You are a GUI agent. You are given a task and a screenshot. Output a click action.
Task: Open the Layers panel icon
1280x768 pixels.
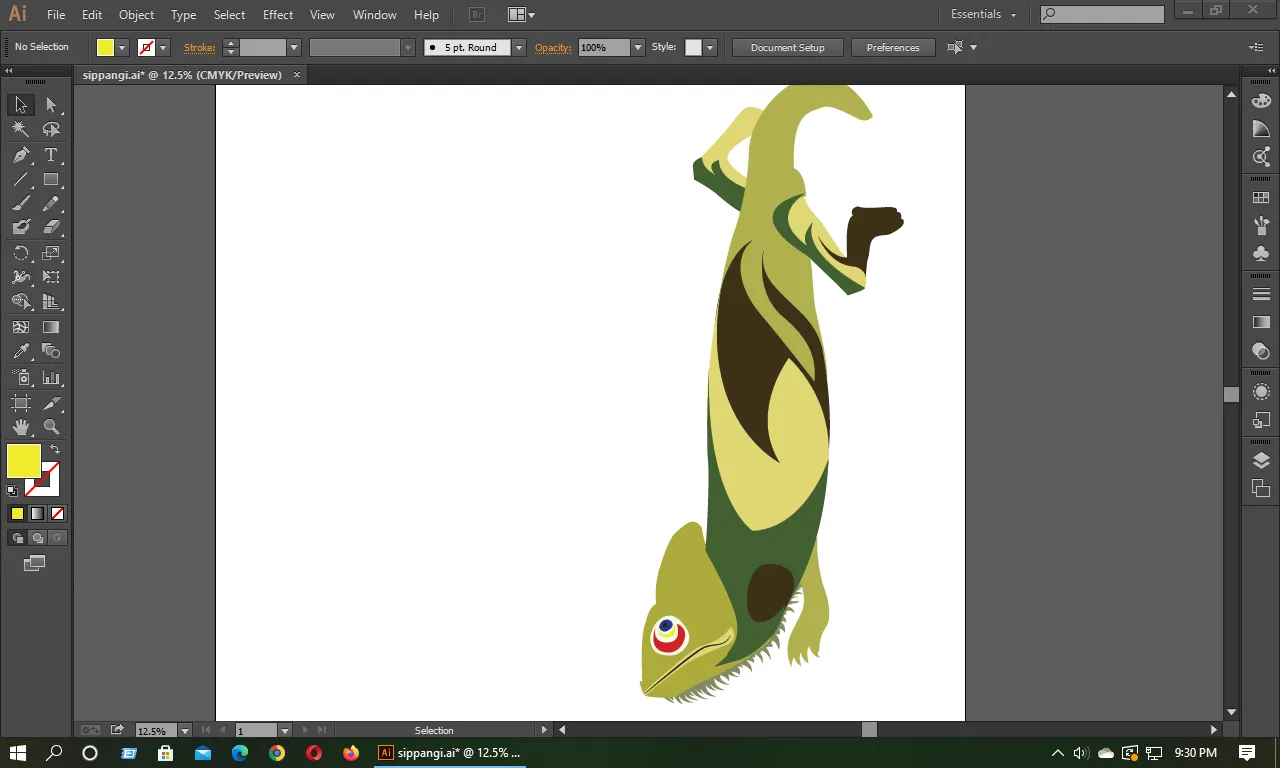[1261, 461]
